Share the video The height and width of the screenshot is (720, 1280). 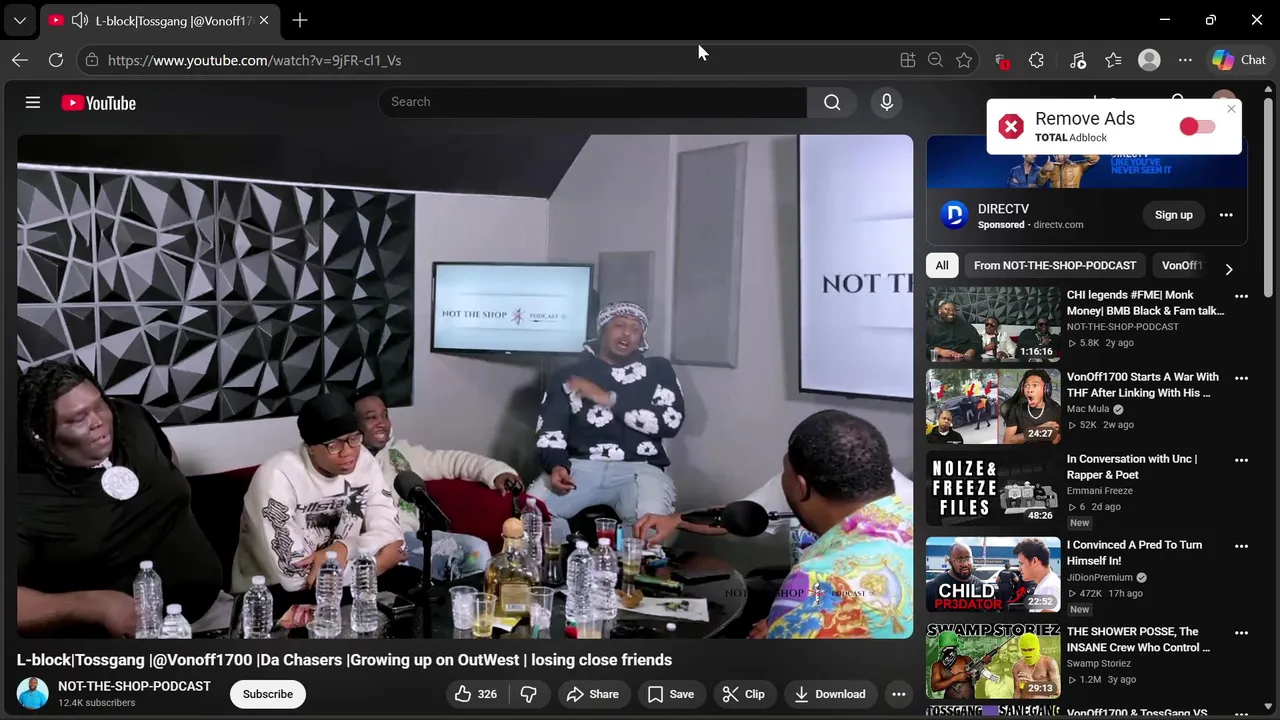[593, 694]
